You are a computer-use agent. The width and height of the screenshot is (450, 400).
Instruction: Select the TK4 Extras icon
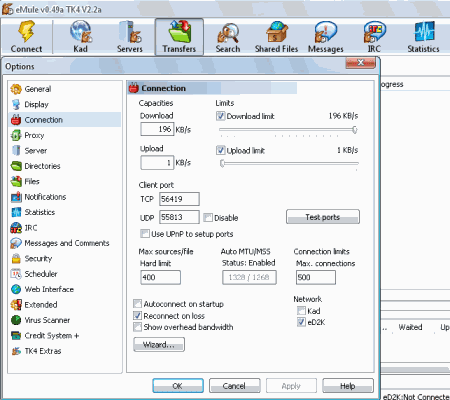click(16, 351)
